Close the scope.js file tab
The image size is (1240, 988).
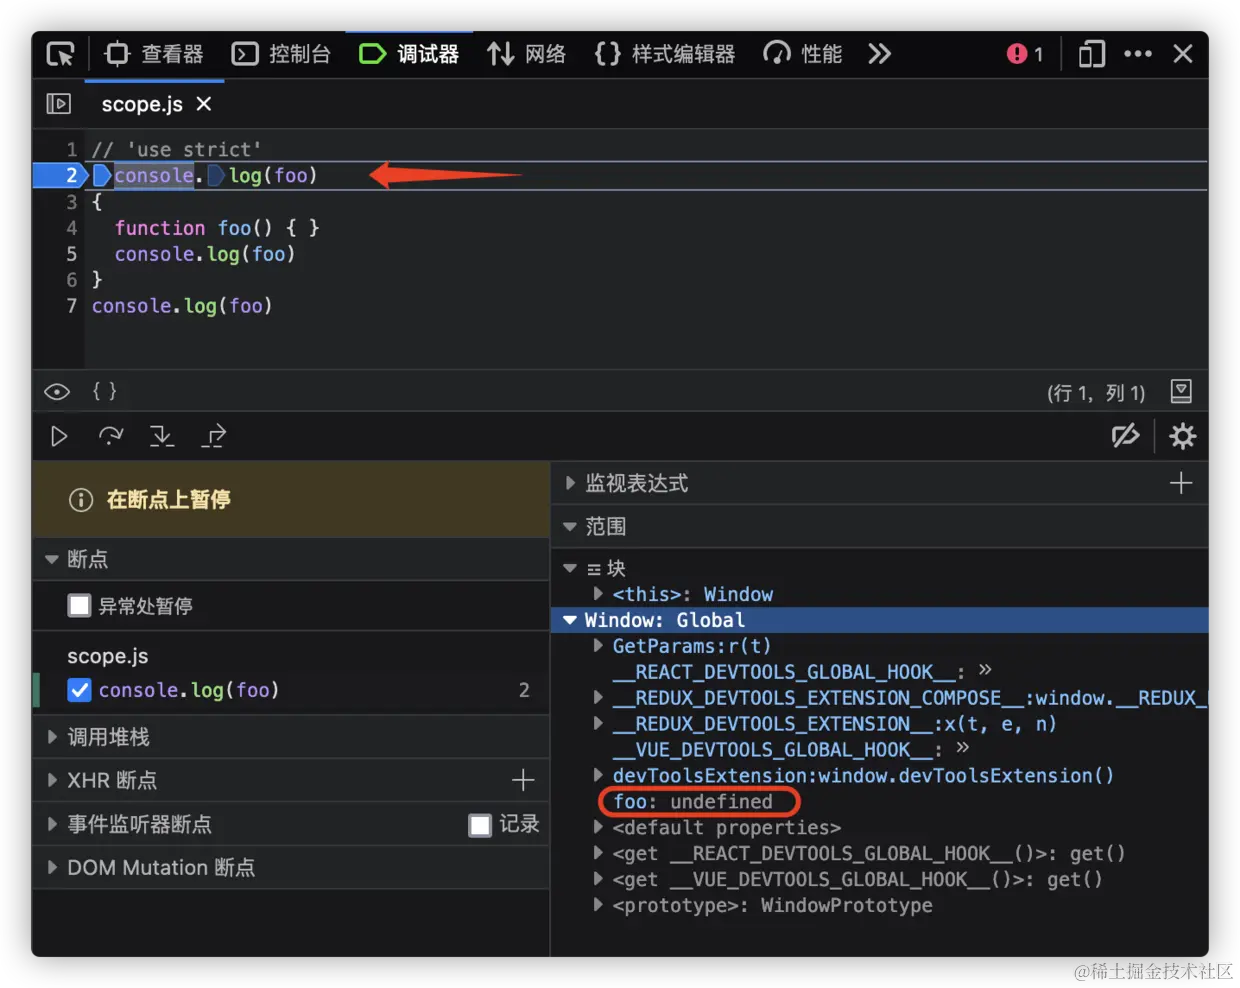[x=204, y=104]
